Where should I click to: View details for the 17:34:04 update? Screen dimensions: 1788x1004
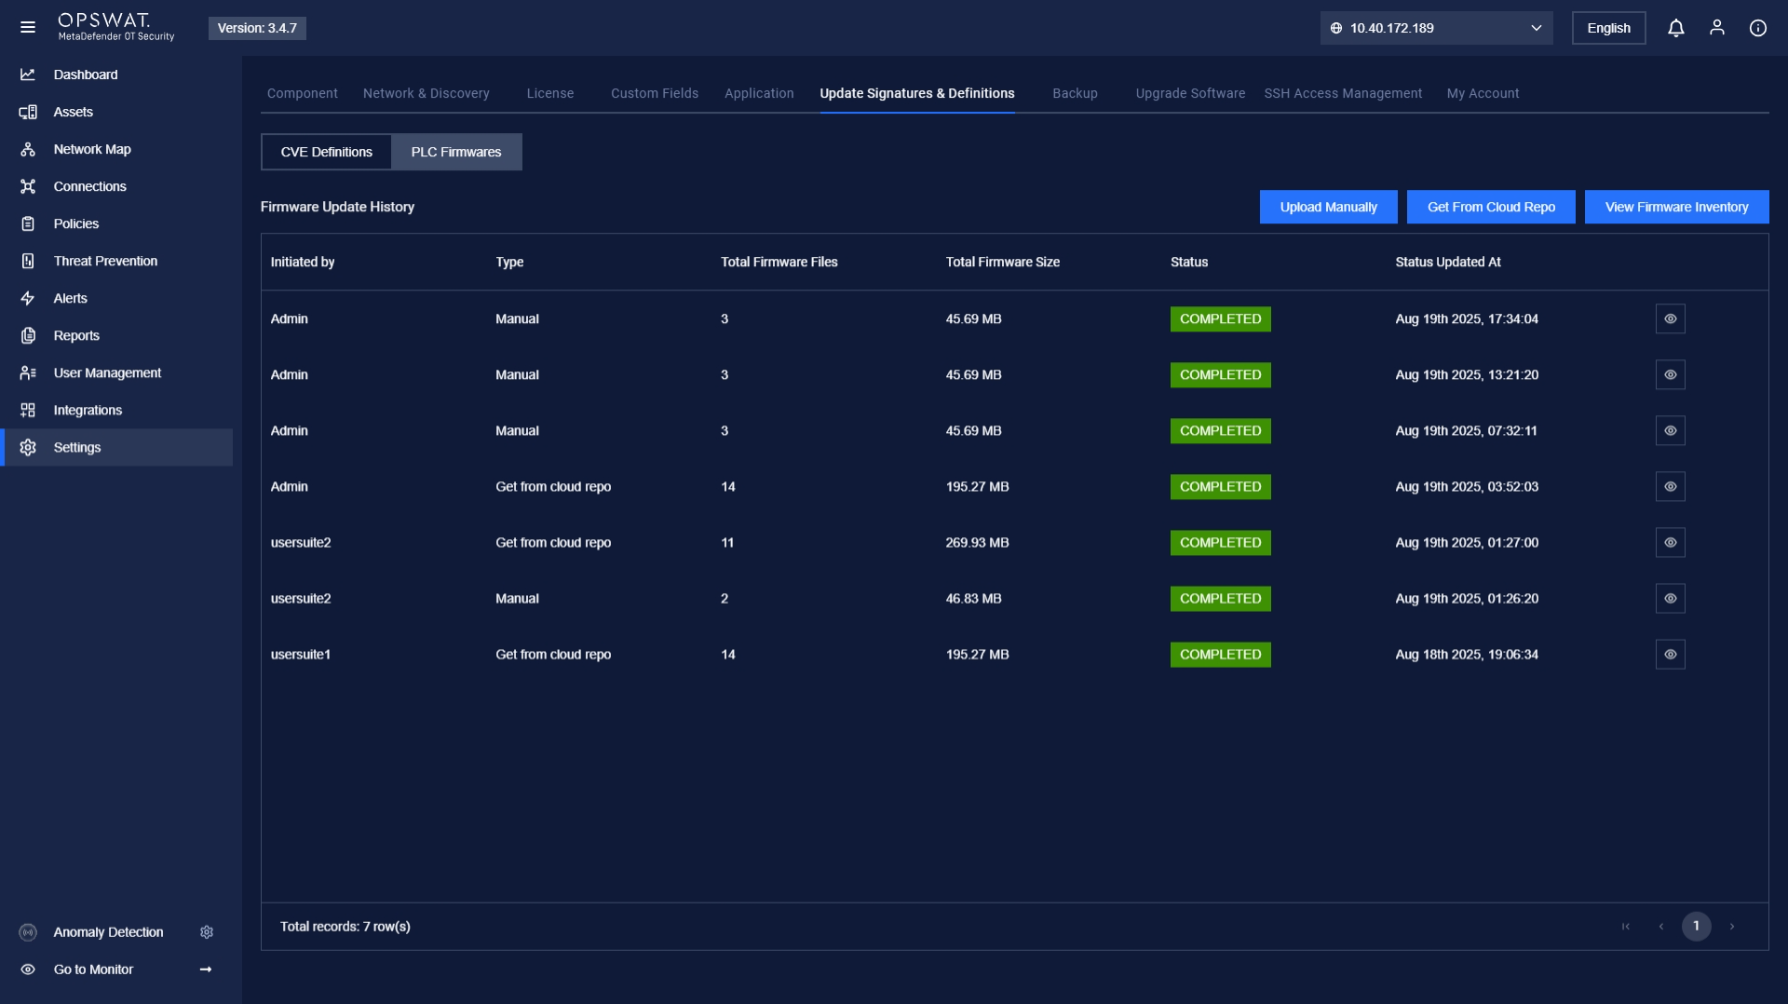[x=1670, y=319]
